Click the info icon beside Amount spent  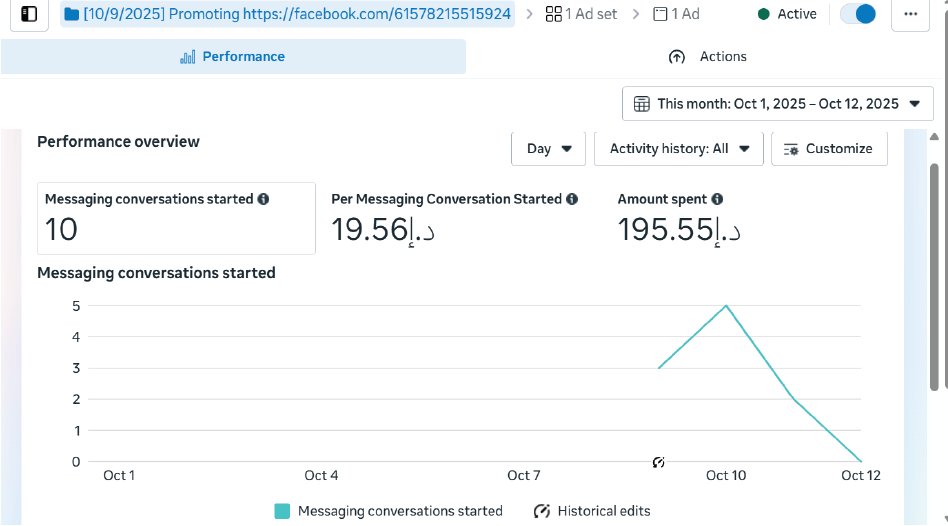tap(717, 199)
